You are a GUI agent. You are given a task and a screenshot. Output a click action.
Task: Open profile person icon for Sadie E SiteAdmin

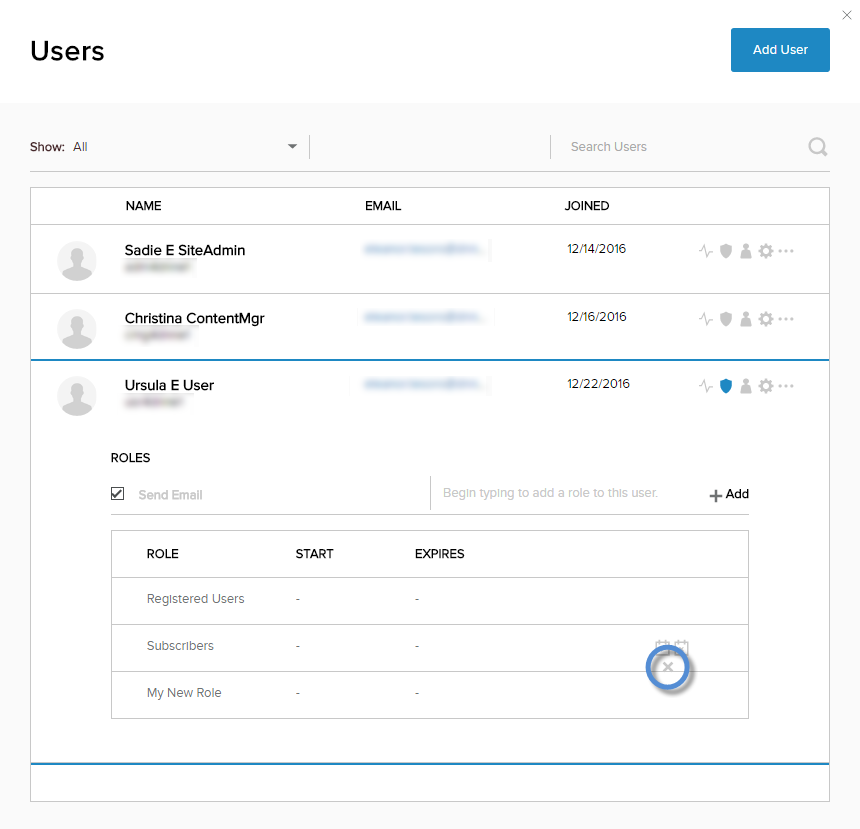pos(745,251)
